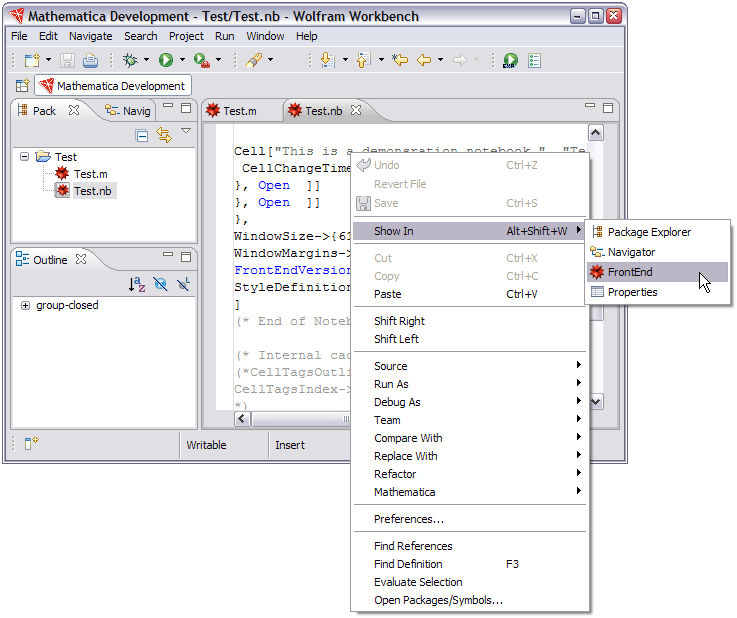737x618 pixels.
Task: Click the green EXP run icon
Action: 510,61
